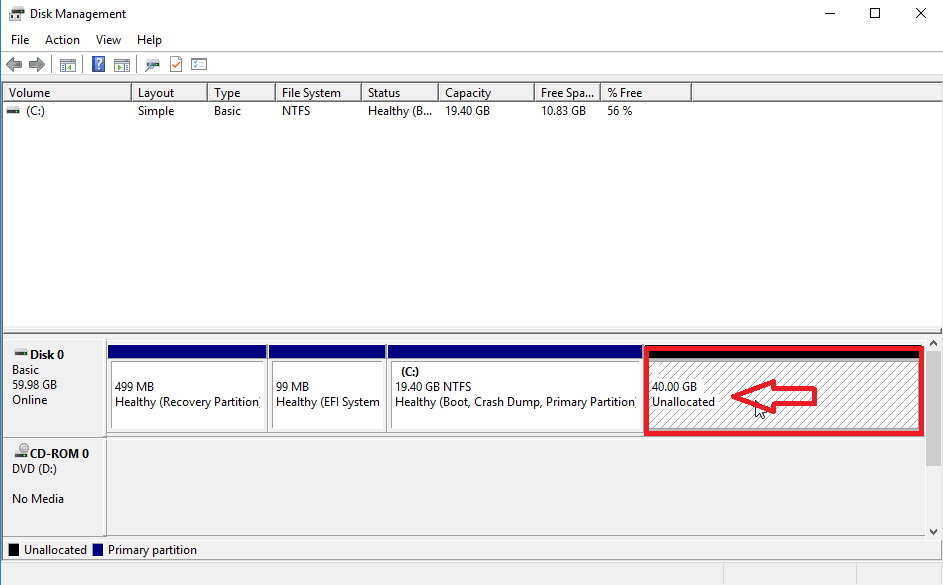Image resolution: width=943 pixels, height=585 pixels.
Task: Select the CD-ROM 0 DVD (D:) panel
Action: [x=54, y=487]
